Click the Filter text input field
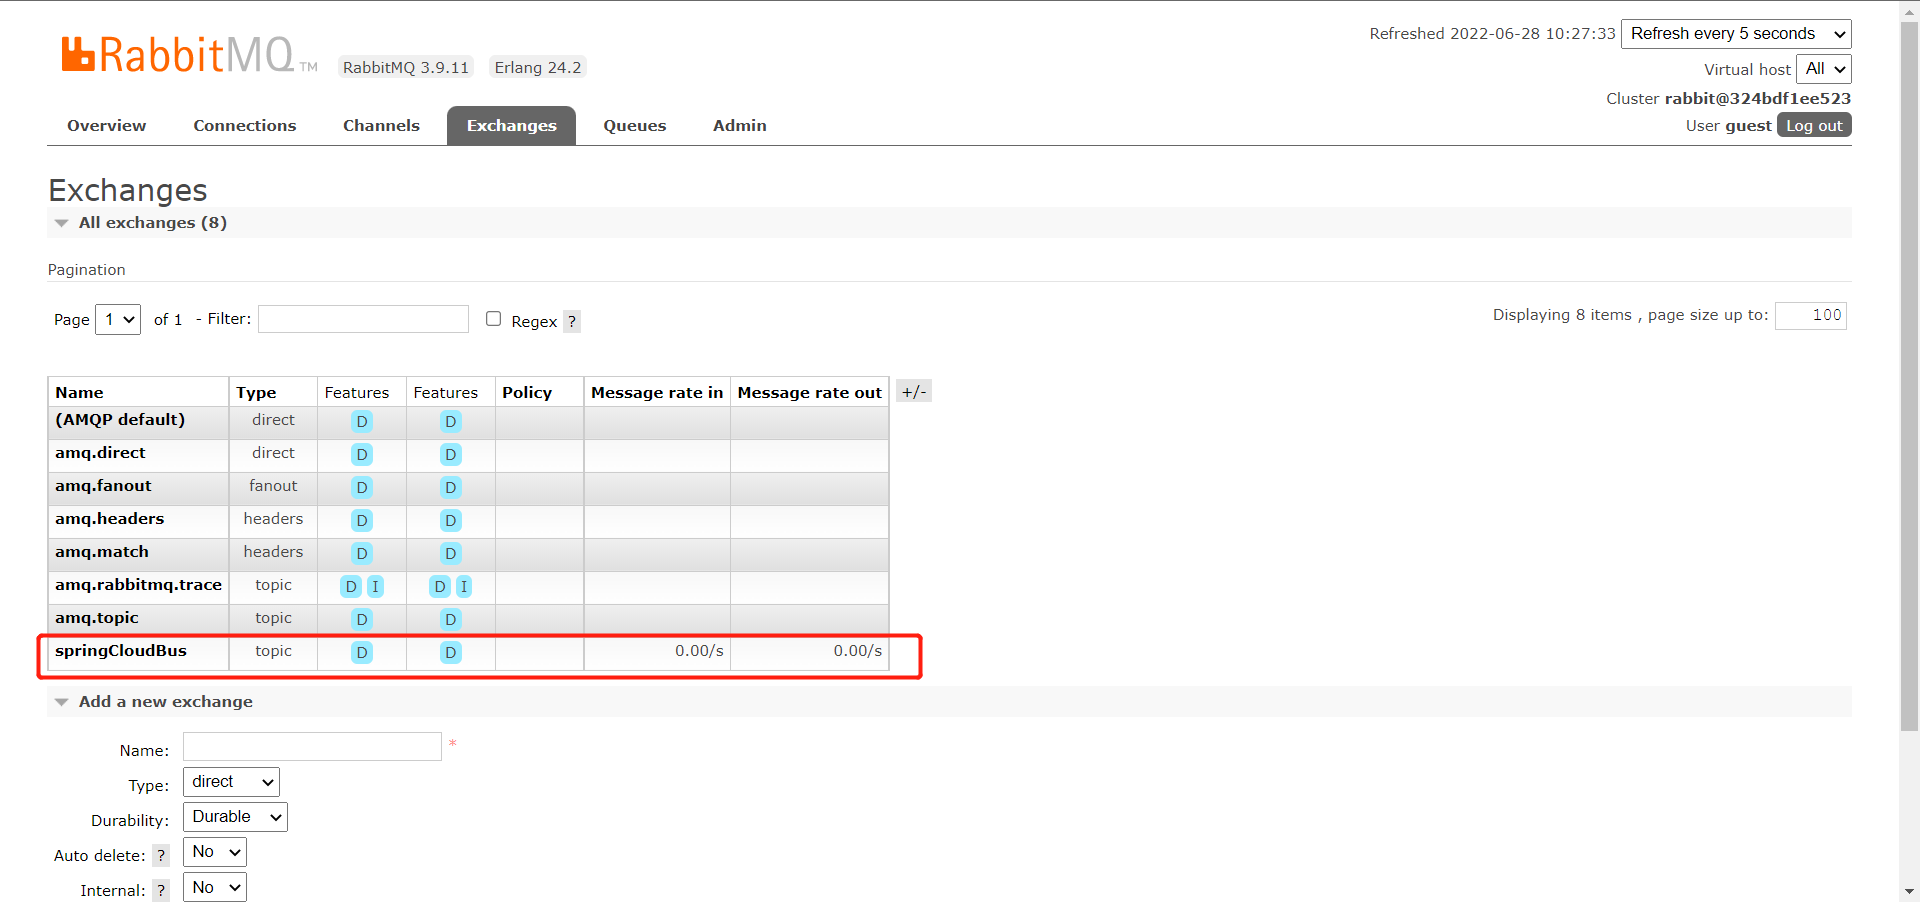 363,319
